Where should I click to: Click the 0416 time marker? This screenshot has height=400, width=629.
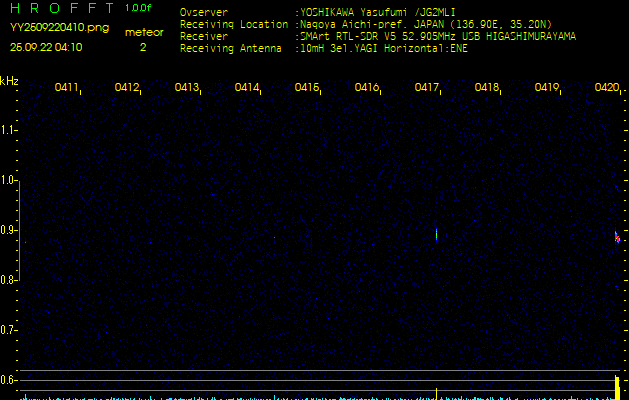[366, 87]
